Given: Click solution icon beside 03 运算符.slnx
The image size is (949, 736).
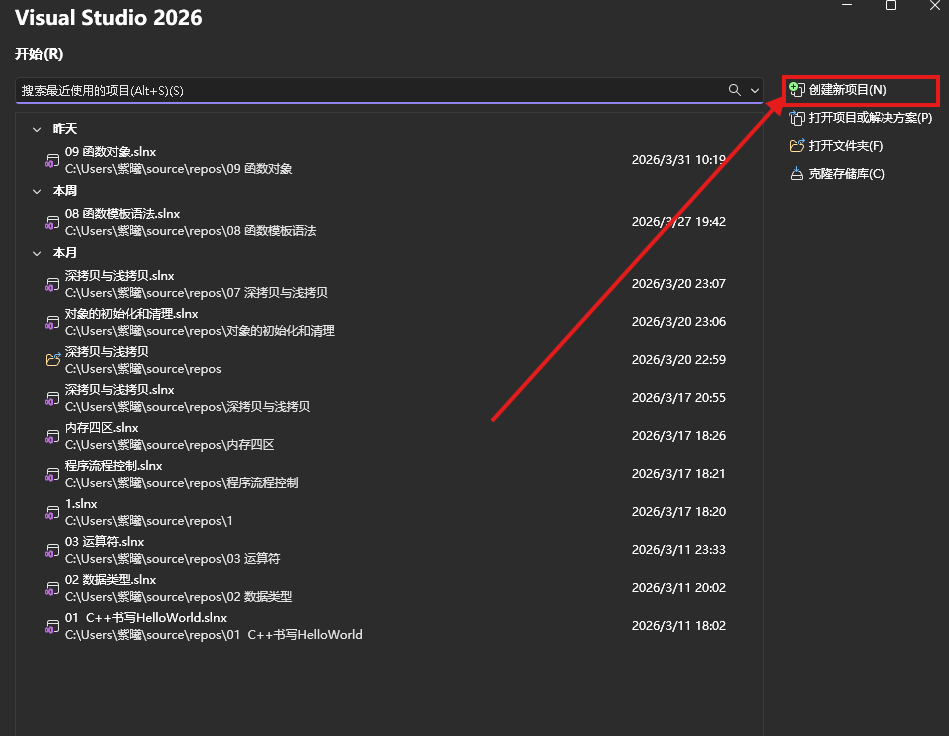Looking at the screenshot, I should [x=52, y=551].
